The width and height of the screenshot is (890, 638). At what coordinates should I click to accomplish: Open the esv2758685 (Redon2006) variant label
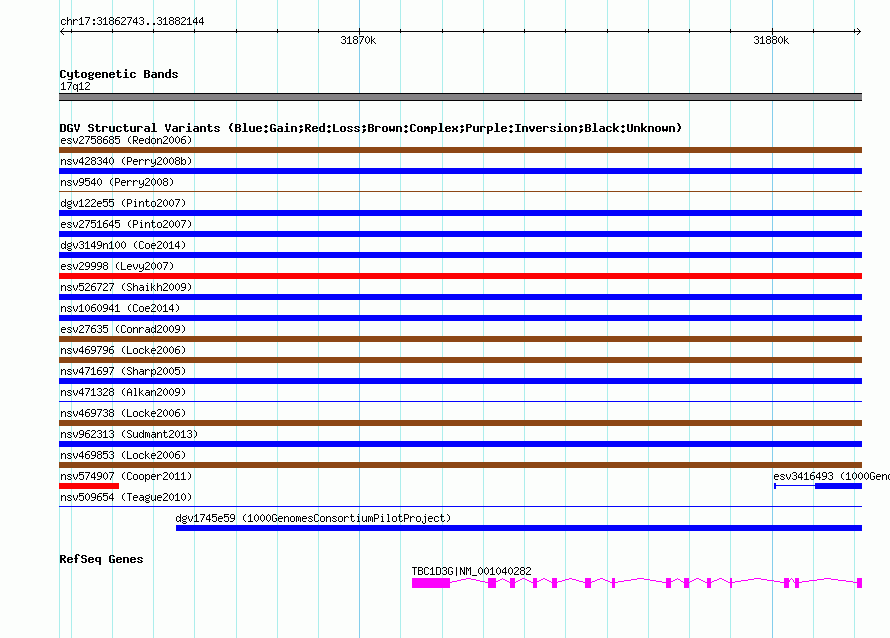click(126, 140)
